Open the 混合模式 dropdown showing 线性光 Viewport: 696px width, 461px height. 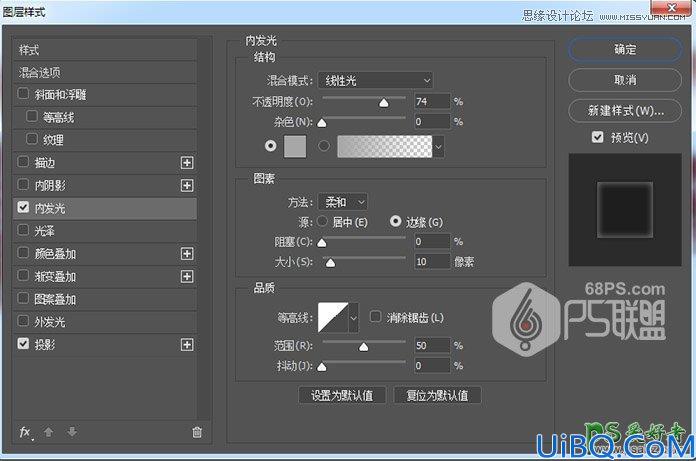pos(376,81)
